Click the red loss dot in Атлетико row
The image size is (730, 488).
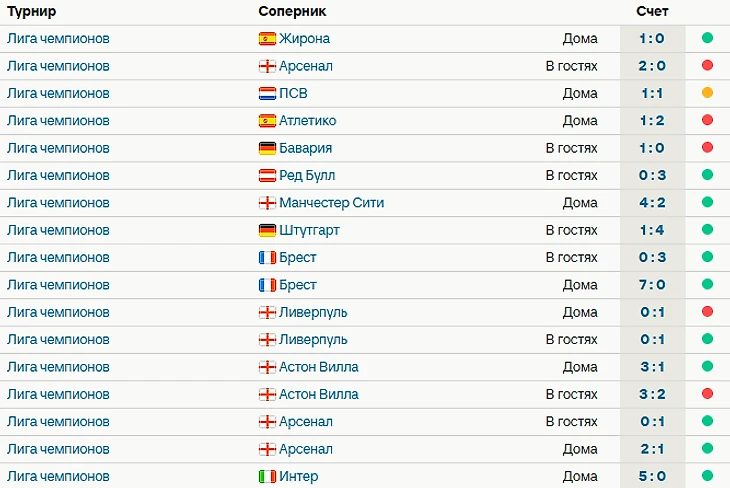[707, 121]
